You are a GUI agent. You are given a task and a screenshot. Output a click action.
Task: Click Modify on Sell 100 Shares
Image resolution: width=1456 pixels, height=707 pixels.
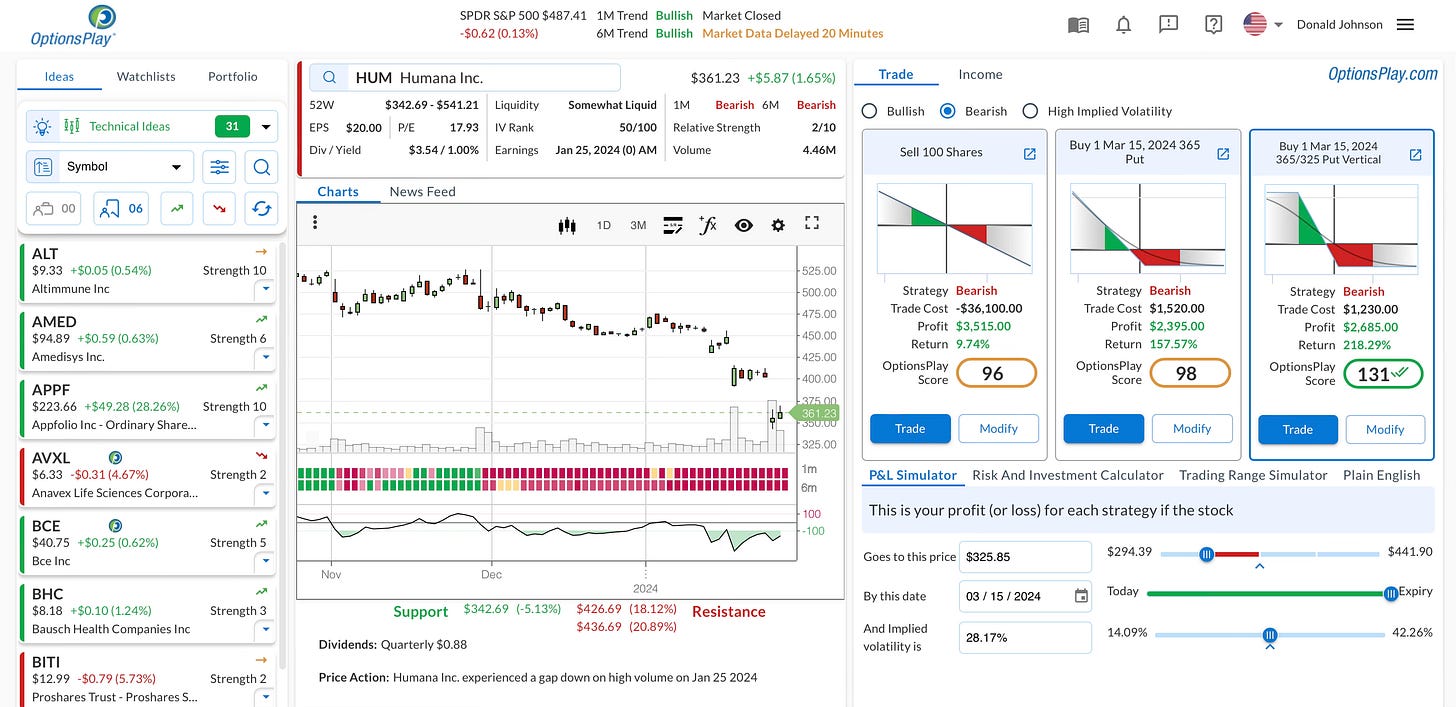tap(998, 429)
